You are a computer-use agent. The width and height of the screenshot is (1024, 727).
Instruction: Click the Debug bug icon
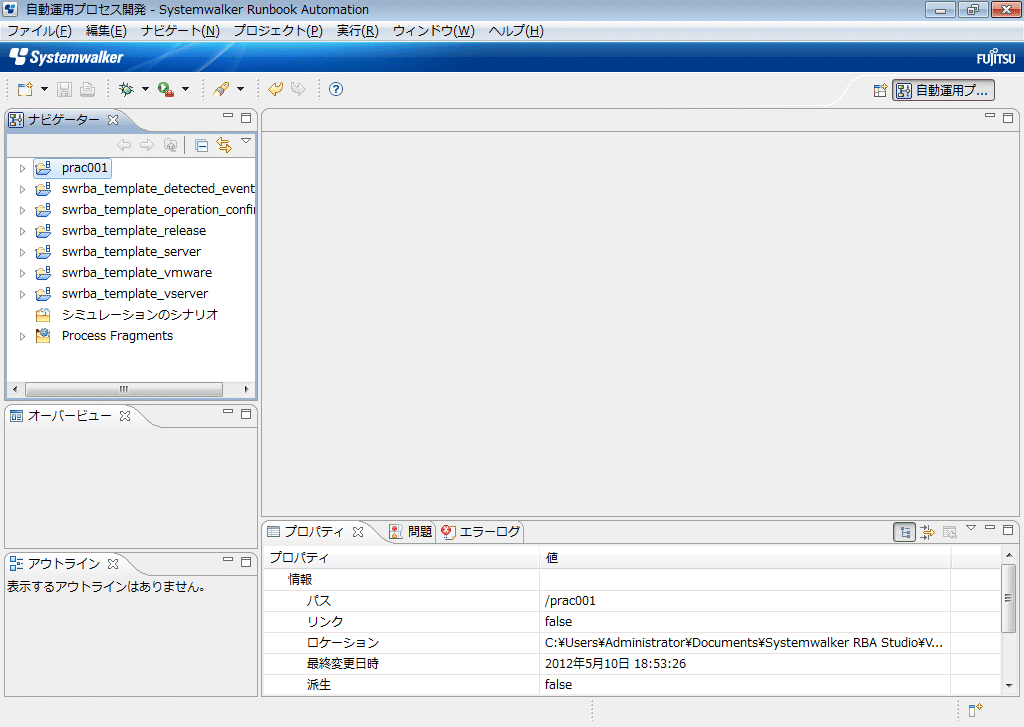[x=126, y=89]
